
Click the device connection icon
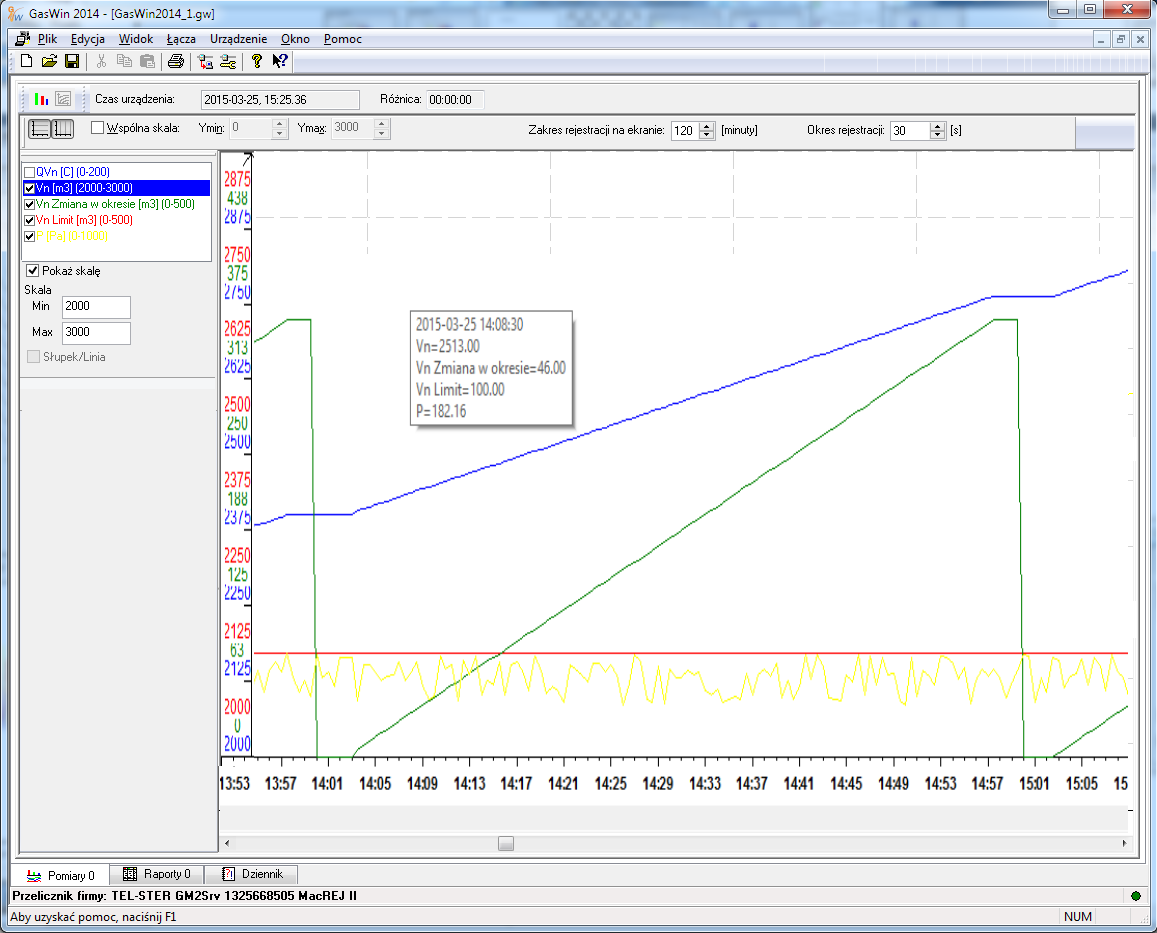[x=206, y=61]
